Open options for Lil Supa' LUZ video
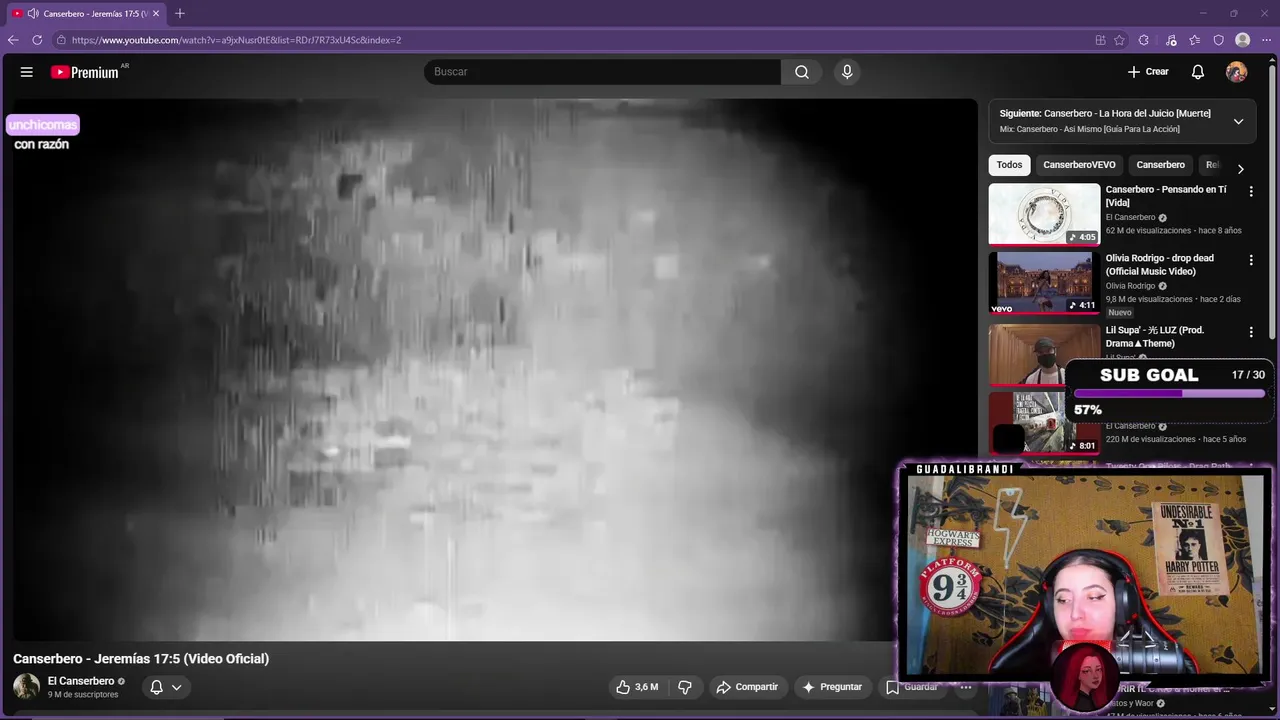The width and height of the screenshot is (1280, 720). pos(1250,332)
